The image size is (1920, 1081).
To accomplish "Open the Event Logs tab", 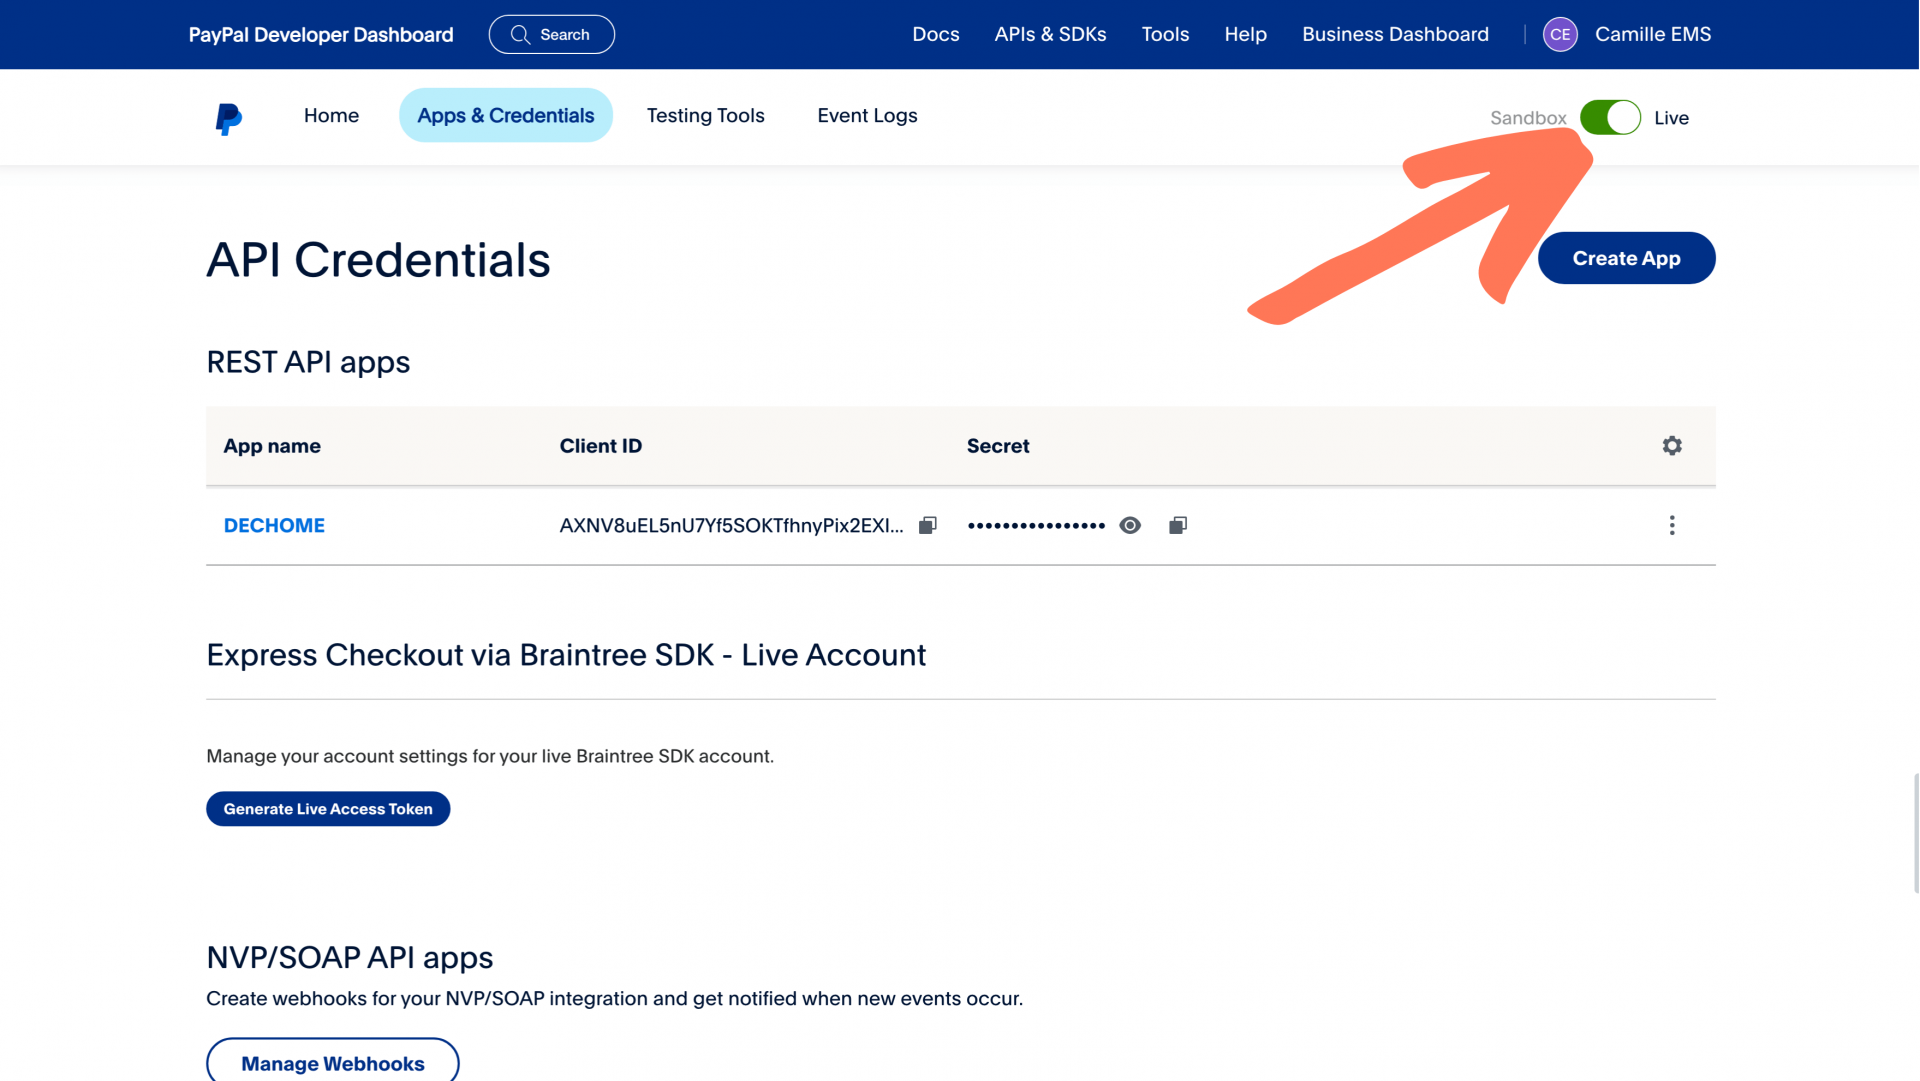I will 867,115.
